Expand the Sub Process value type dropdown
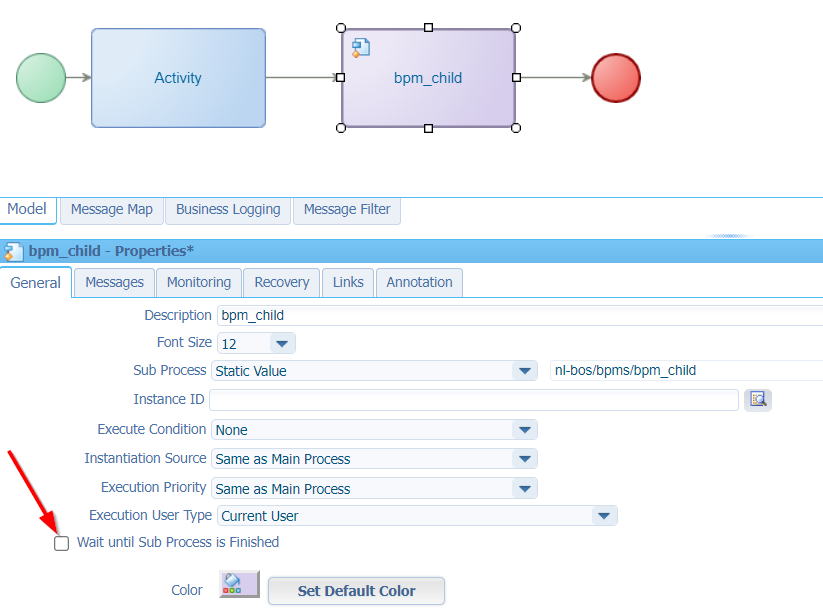823x611 pixels. coord(524,370)
